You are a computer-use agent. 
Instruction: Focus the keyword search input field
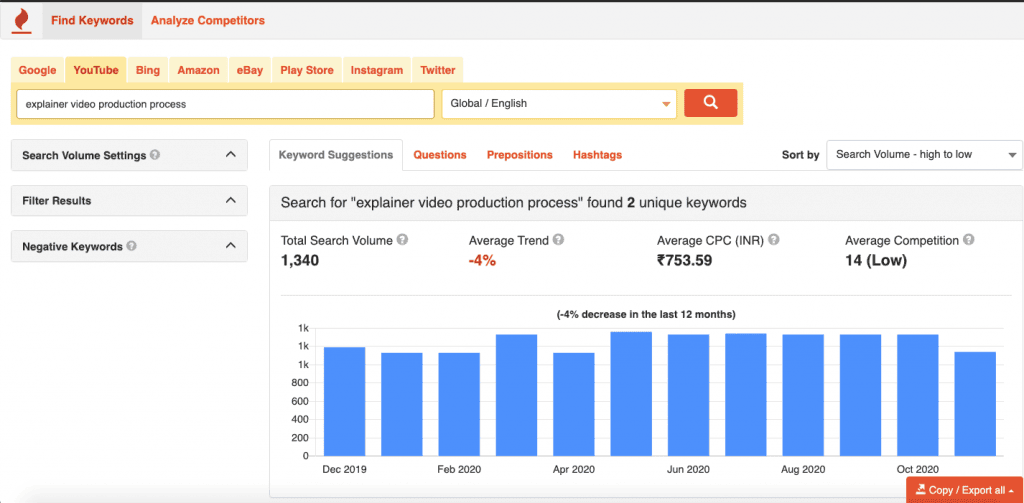[225, 104]
